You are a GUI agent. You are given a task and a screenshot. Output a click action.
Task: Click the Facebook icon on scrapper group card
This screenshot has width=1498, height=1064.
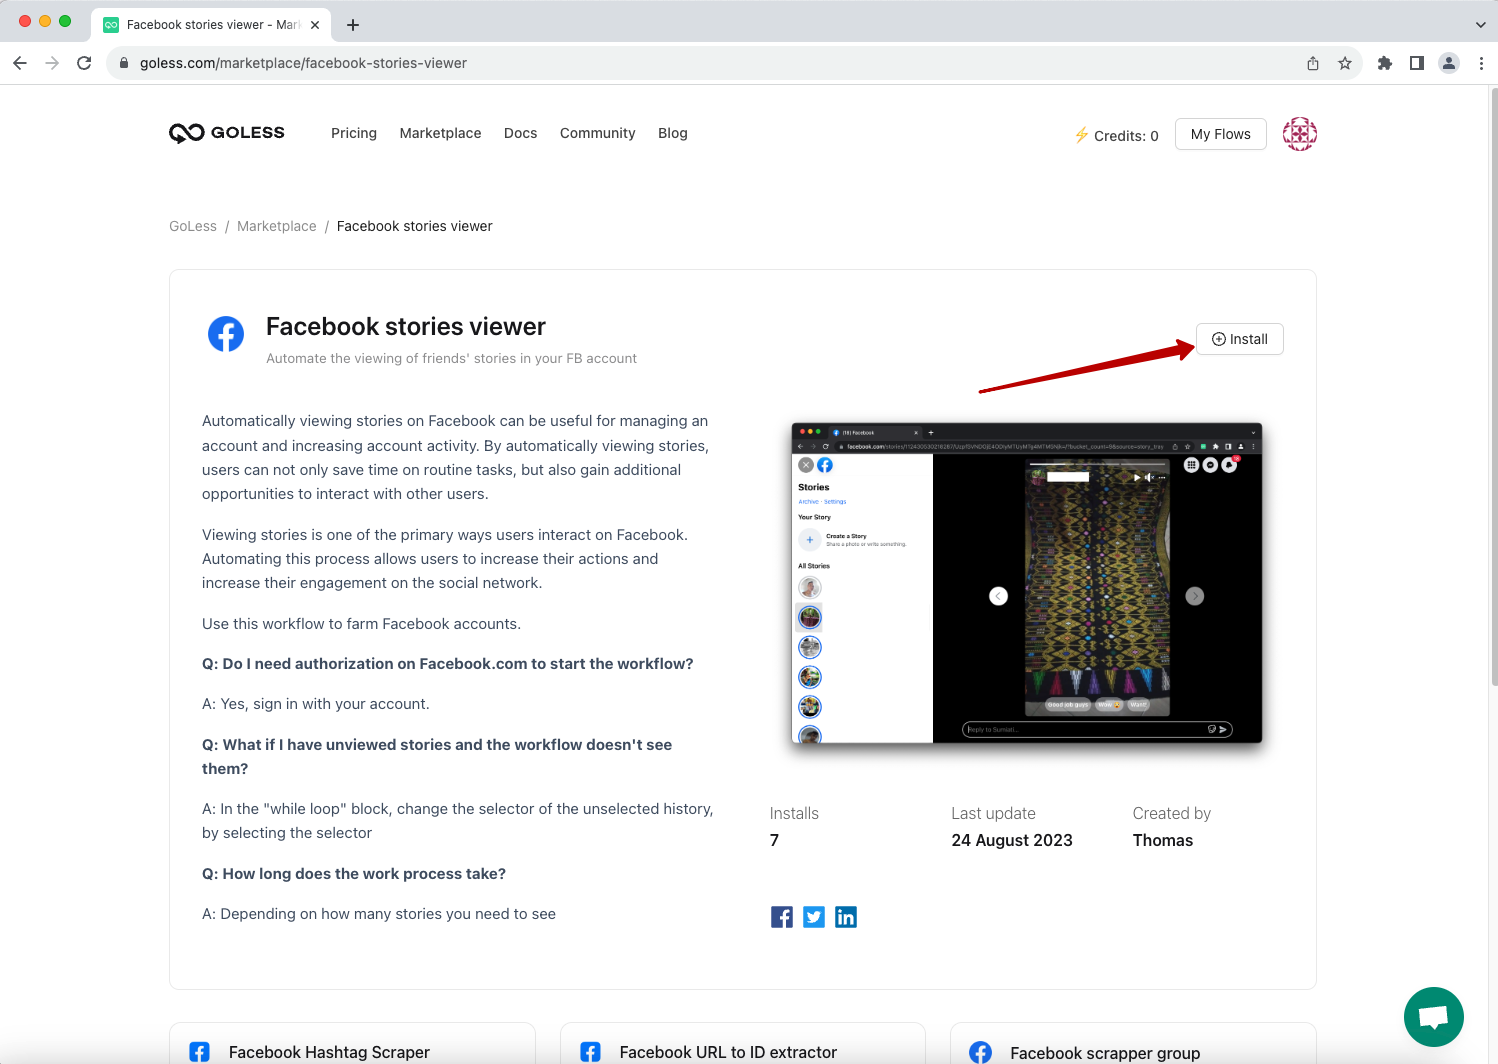(981, 1052)
